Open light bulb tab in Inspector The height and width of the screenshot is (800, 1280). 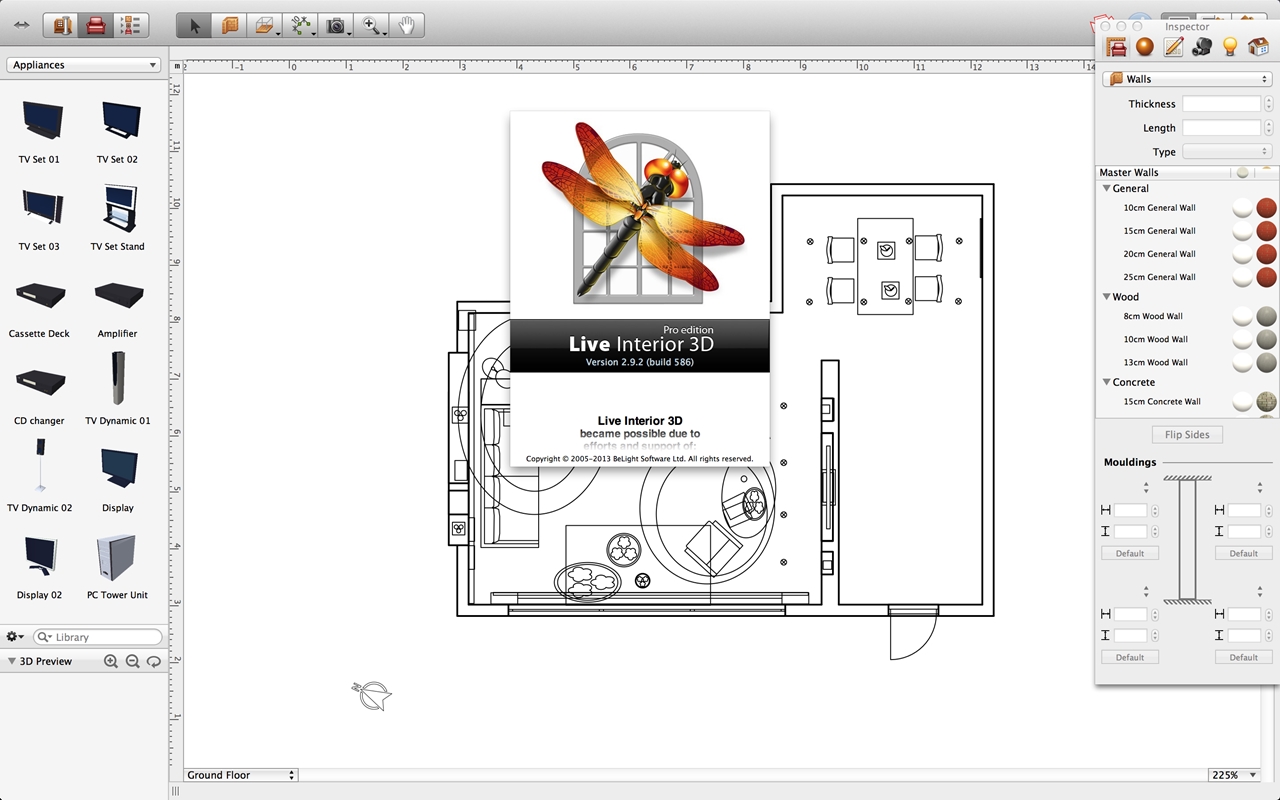point(1230,47)
